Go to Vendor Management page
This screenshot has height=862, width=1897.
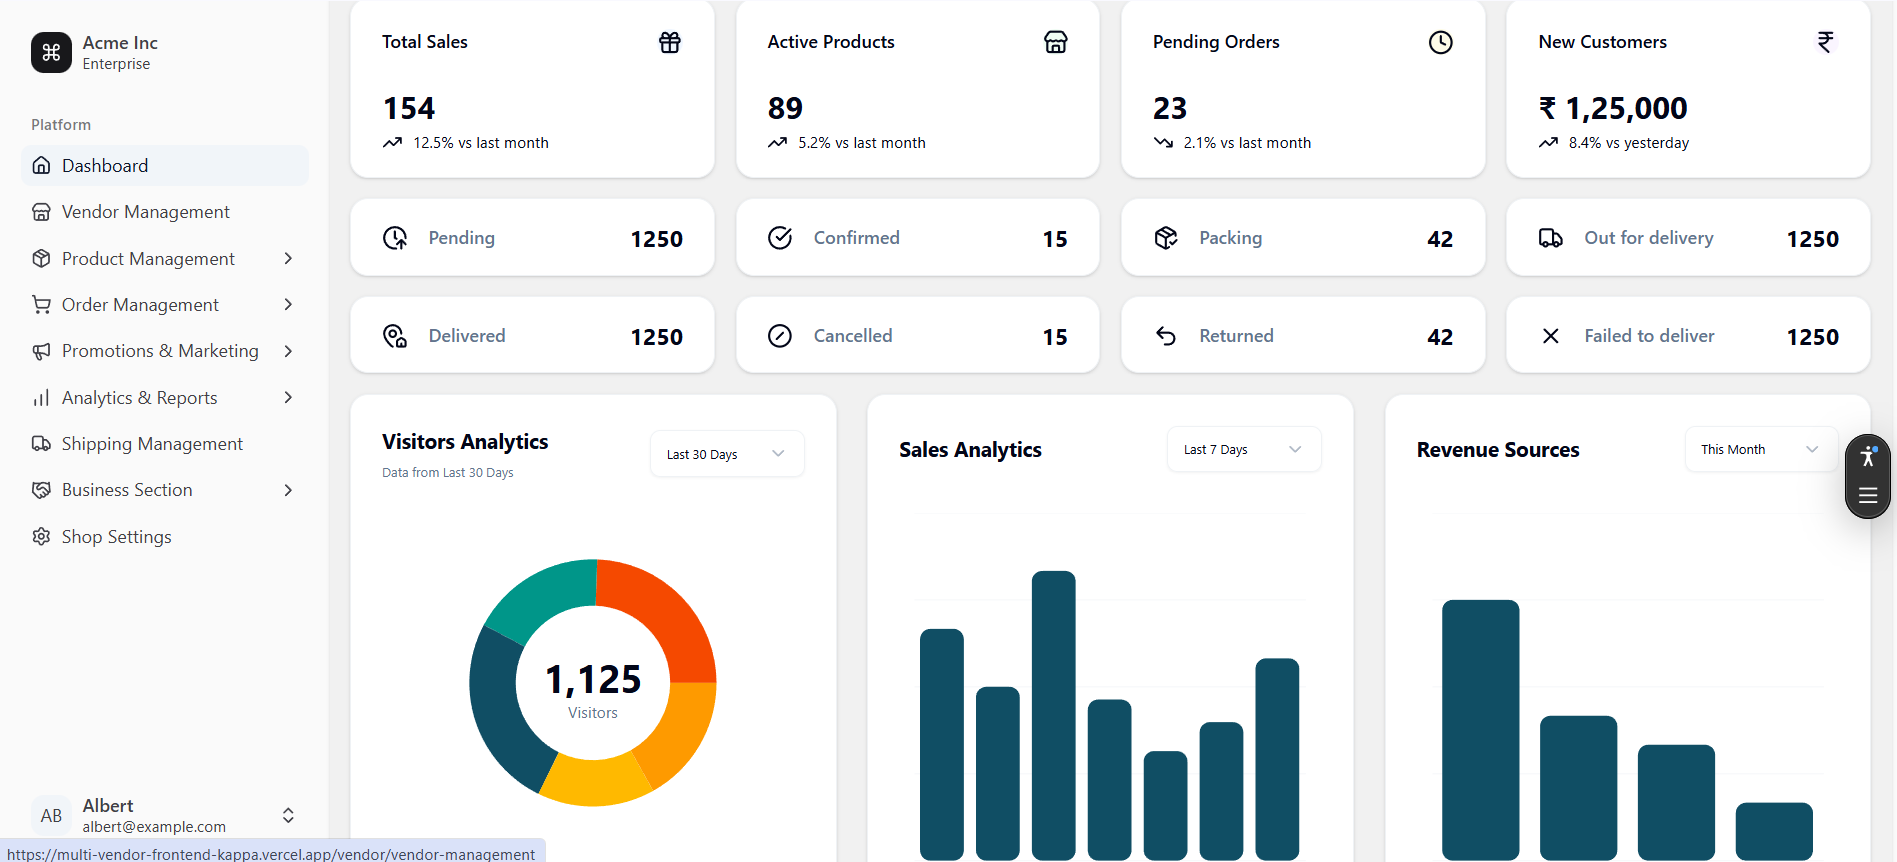[145, 212]
